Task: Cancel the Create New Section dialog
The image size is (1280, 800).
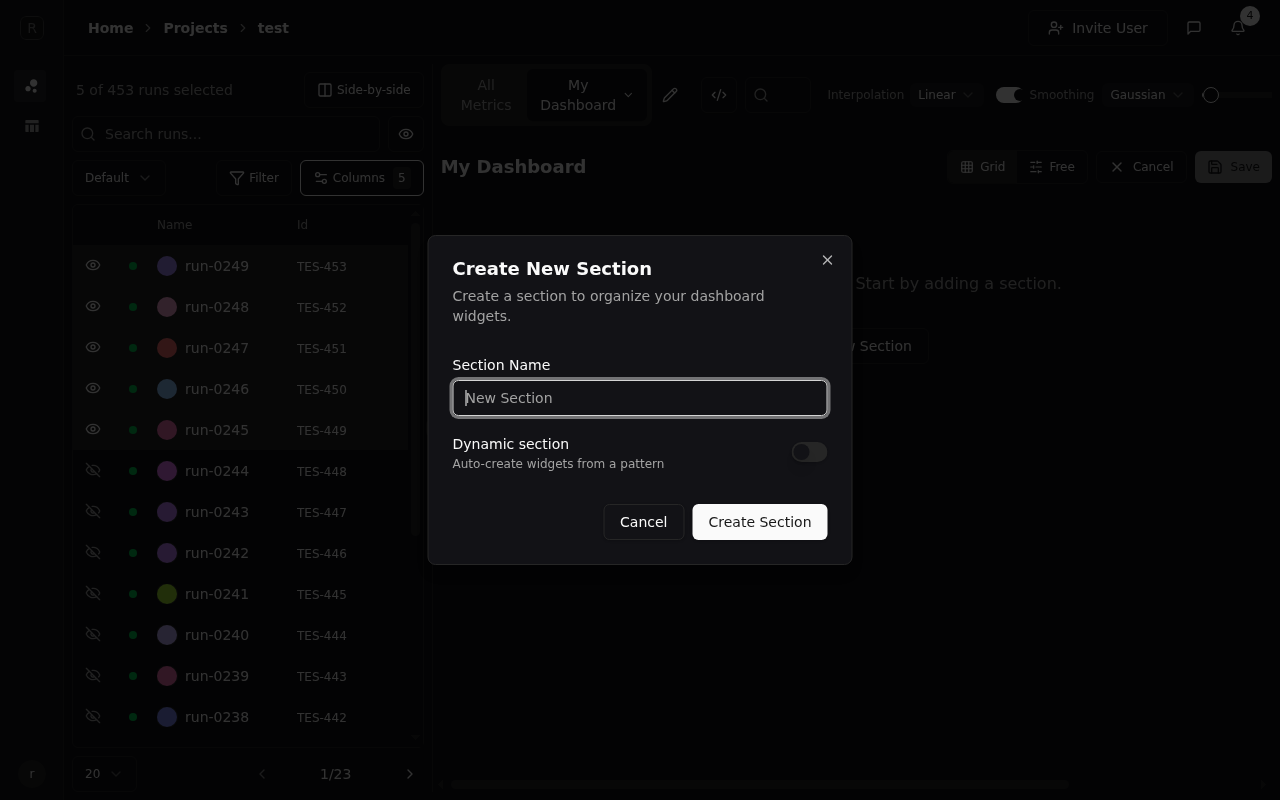Action: click(x=643, y=521)
